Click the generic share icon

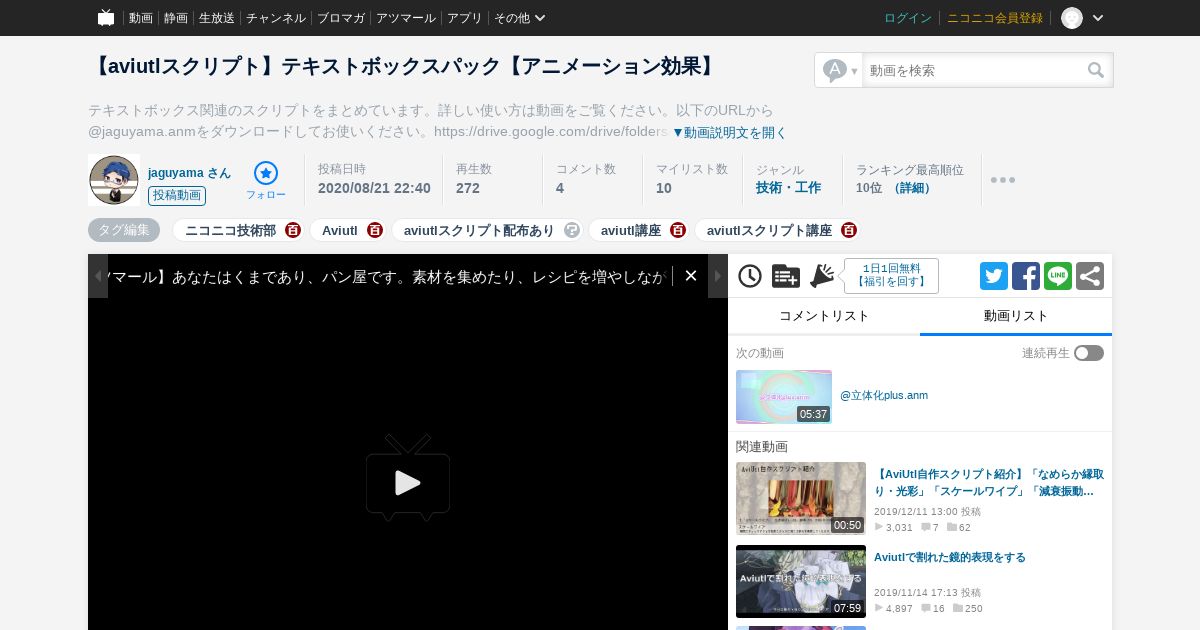coord(1090,276)
